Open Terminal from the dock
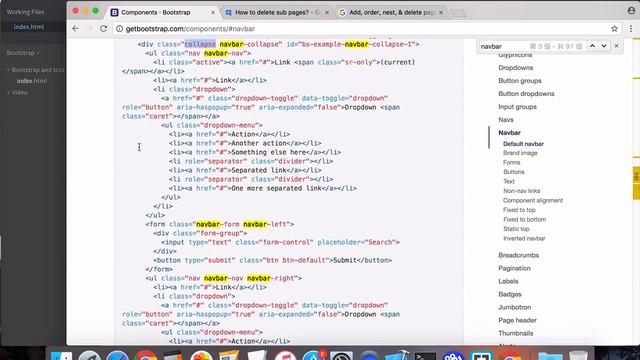This screenshot has width=640, height=360. click(425, 356)
